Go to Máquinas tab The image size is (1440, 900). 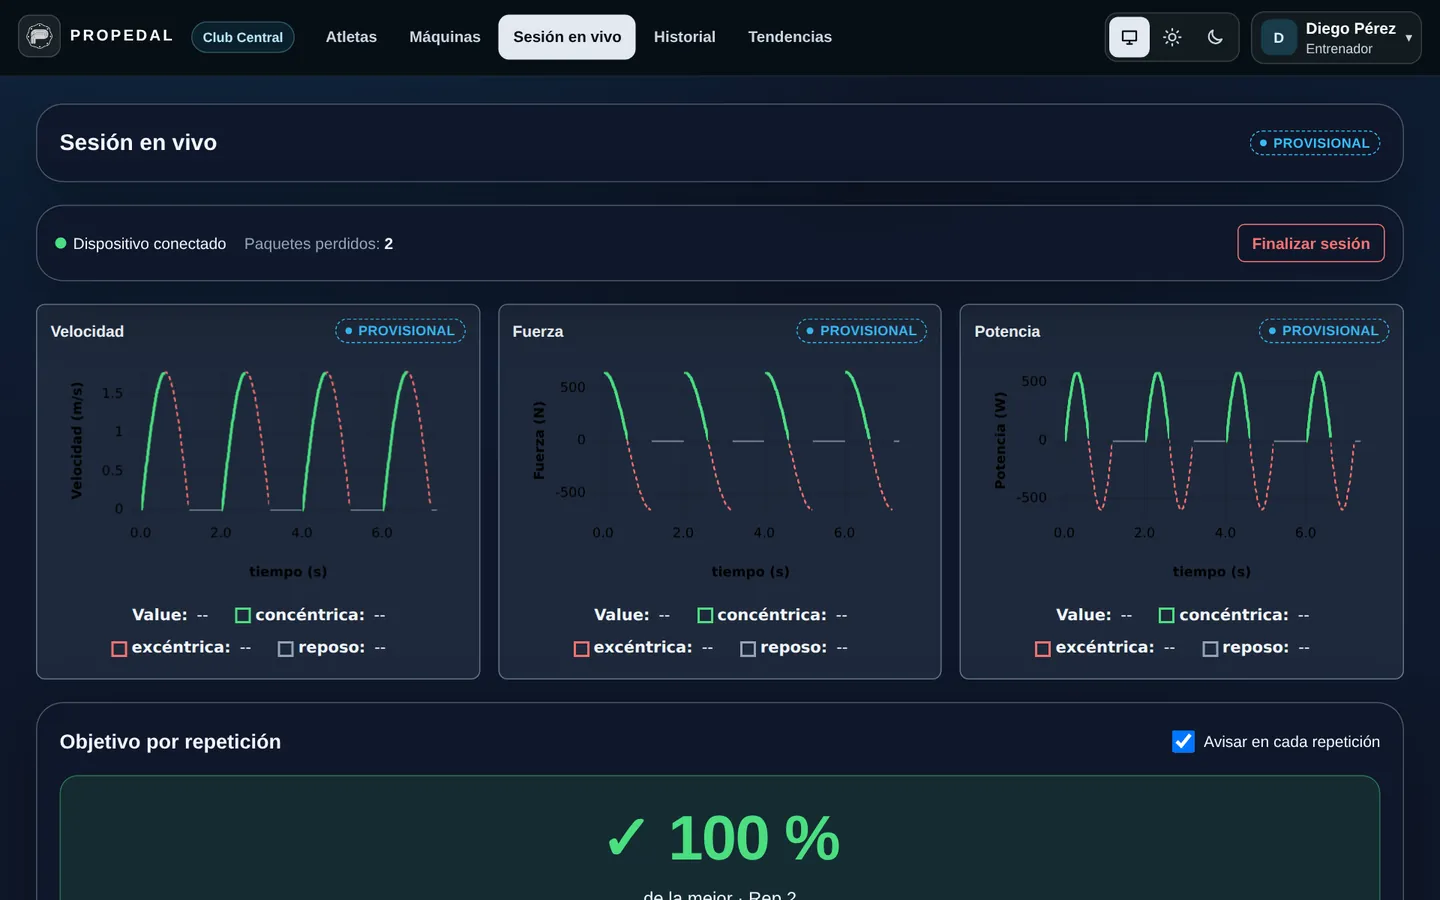click(x=445, y=37)
